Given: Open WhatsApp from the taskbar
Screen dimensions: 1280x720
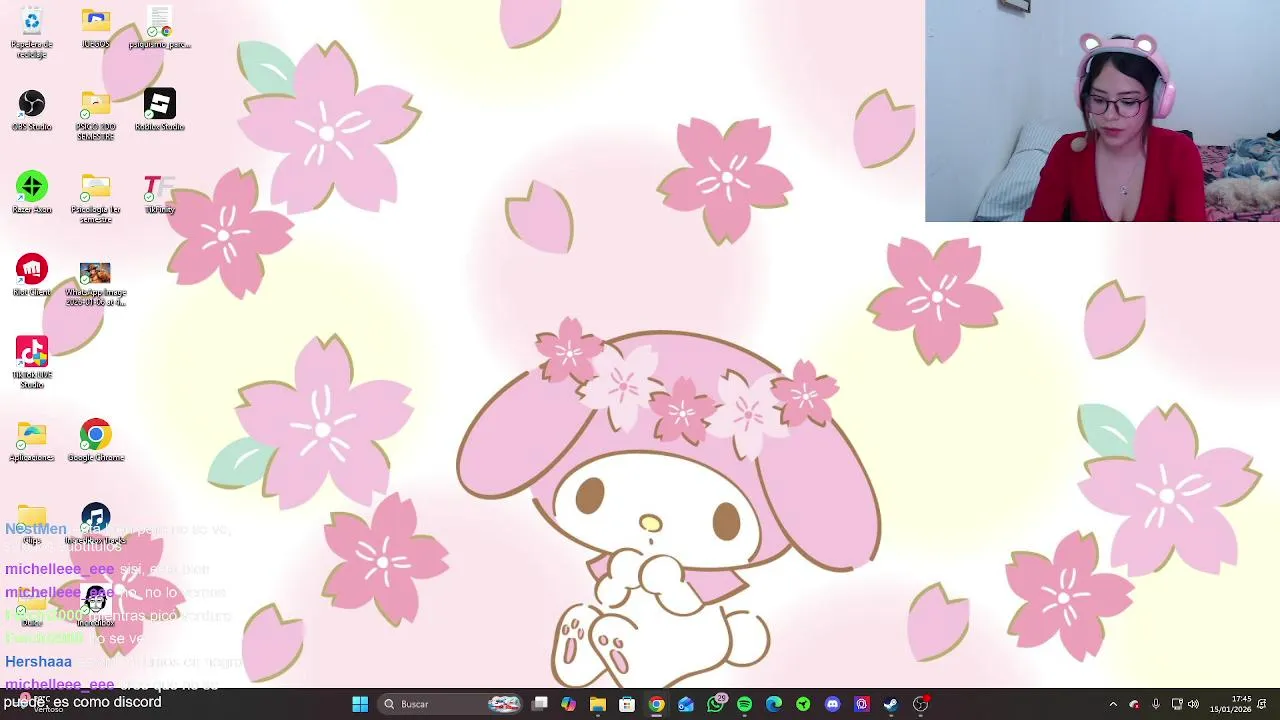Looking at the screenshot, I should pyautogui.click(x=715, y=704).
